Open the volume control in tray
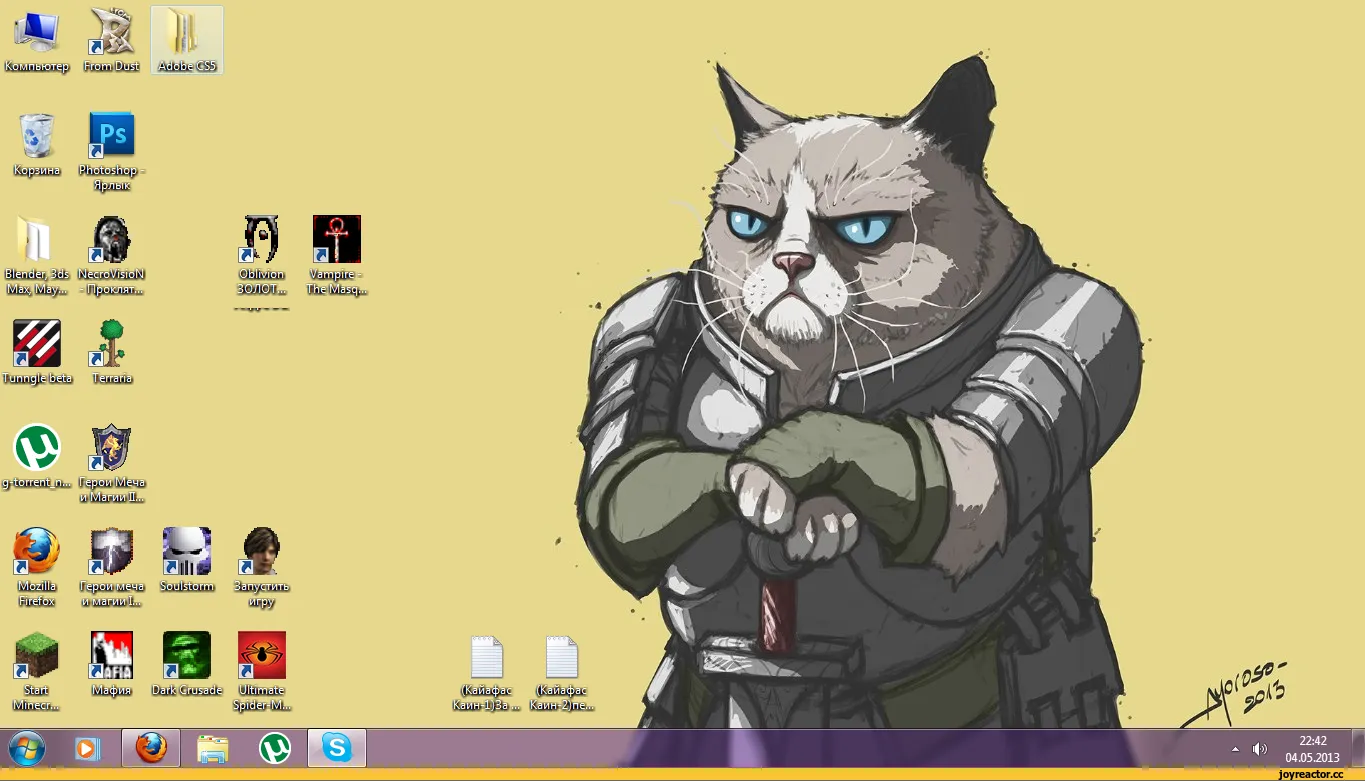 coord(1260,749)
